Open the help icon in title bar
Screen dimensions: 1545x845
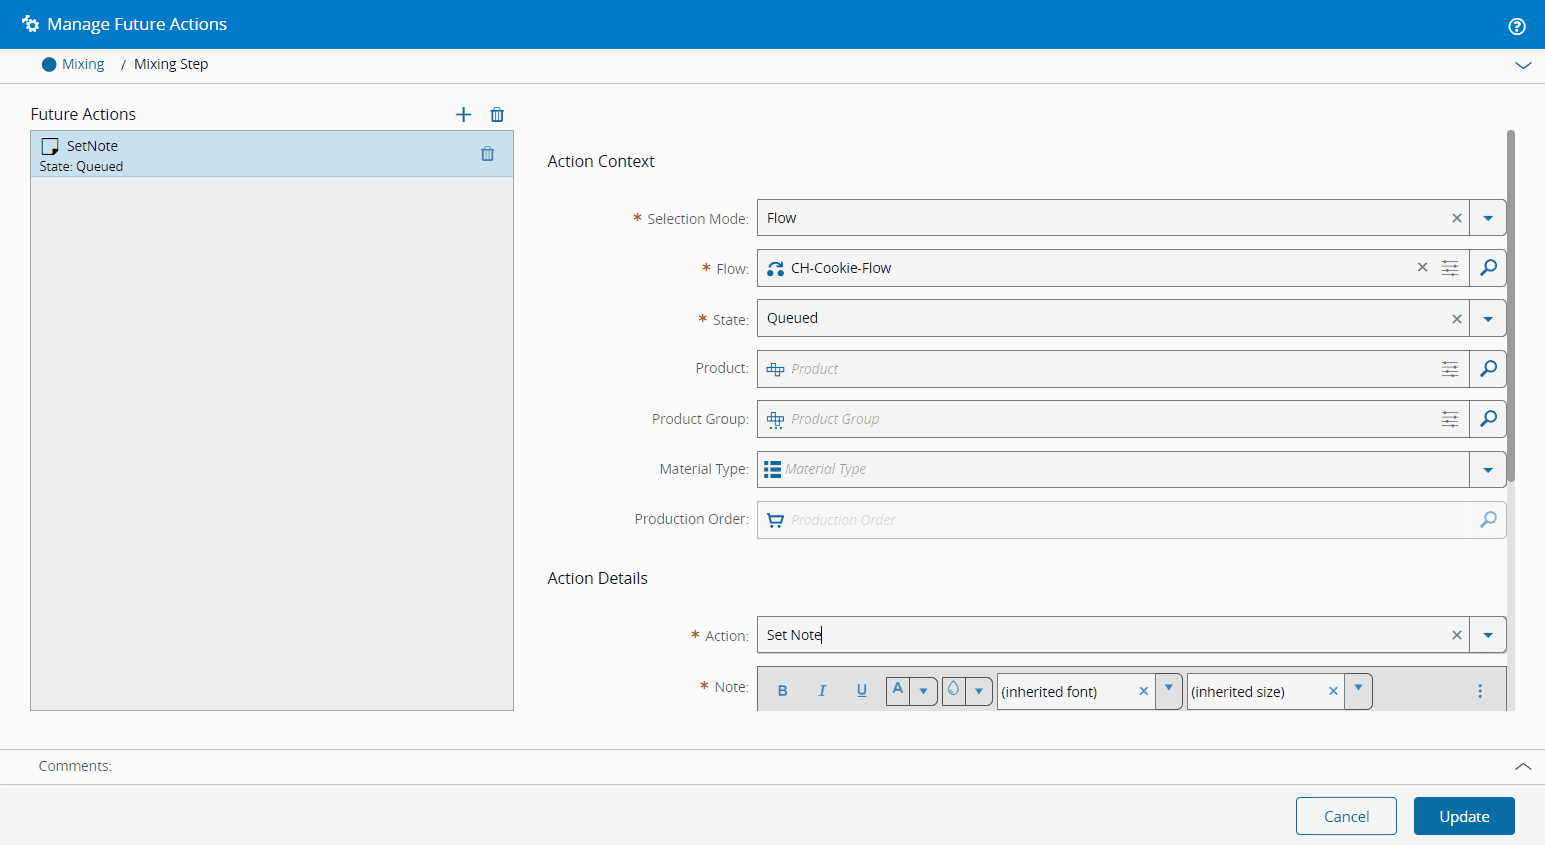1516,26
